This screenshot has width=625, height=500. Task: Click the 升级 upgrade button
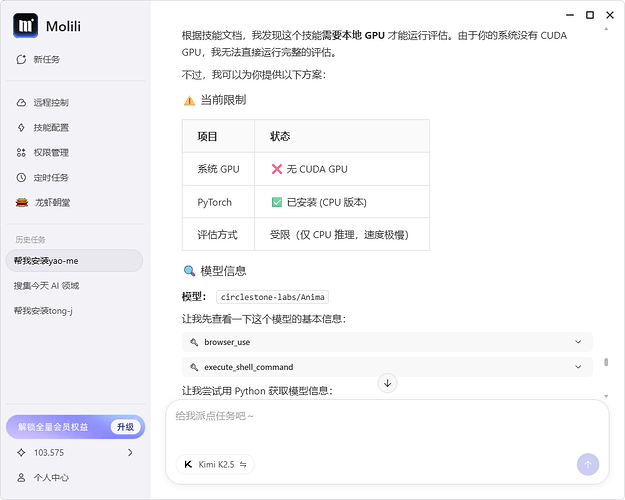(x=125, y=427)
